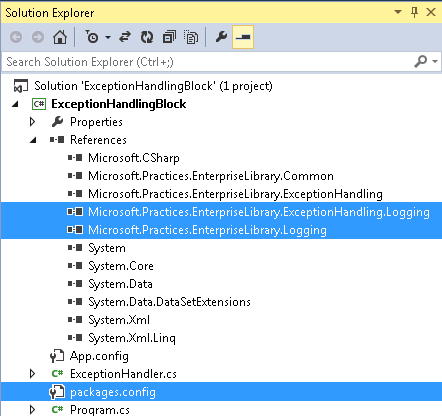Image resolution: width=442 pixels, height=416 pixels.
Task: Collapse the ExceptionHandlingBlock project node
Action: pos(15,104)
